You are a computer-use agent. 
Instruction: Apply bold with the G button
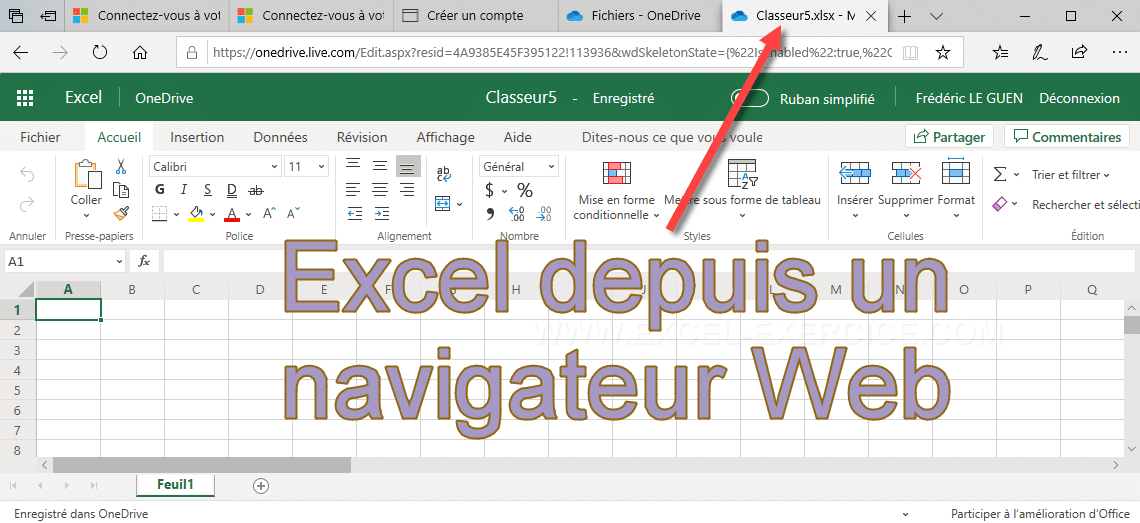[x=160, y=190]
